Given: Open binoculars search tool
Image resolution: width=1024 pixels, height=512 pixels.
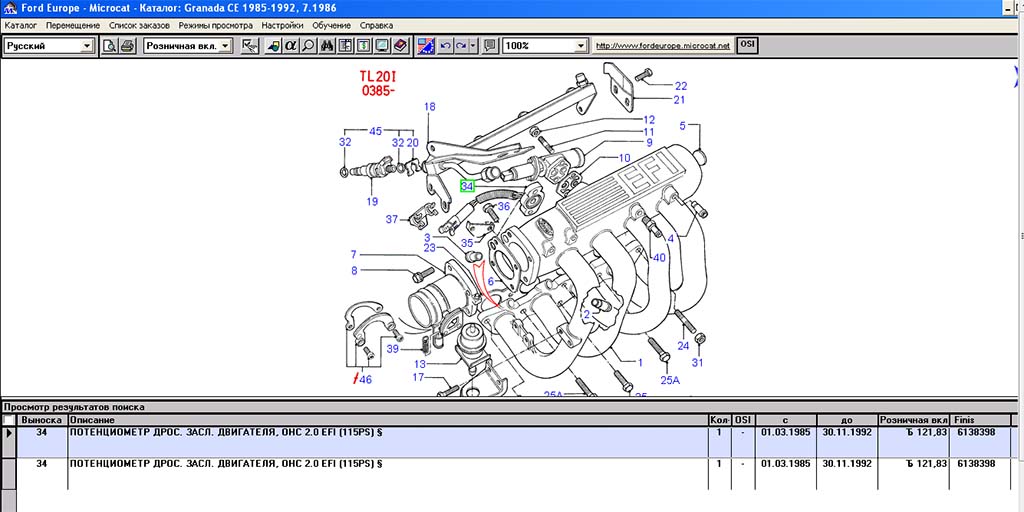Looking at the screenshot, I should point(328,46).
